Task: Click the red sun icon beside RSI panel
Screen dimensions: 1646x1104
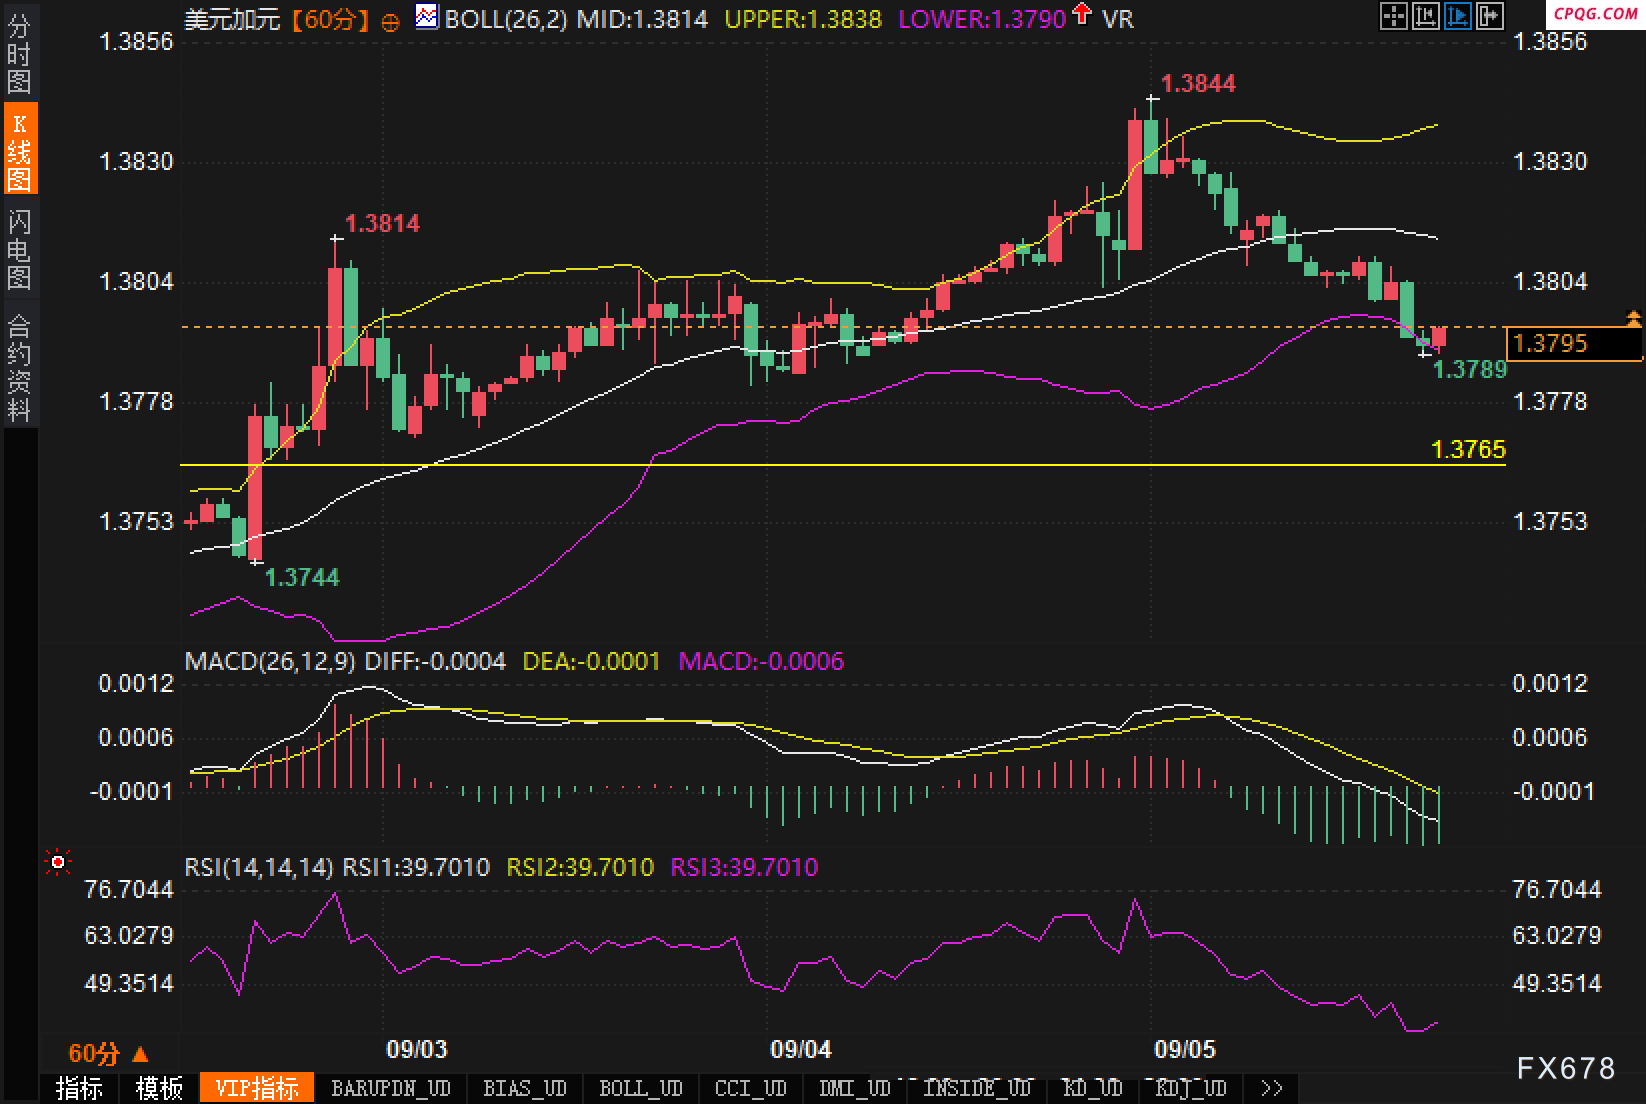Action: 58,862
